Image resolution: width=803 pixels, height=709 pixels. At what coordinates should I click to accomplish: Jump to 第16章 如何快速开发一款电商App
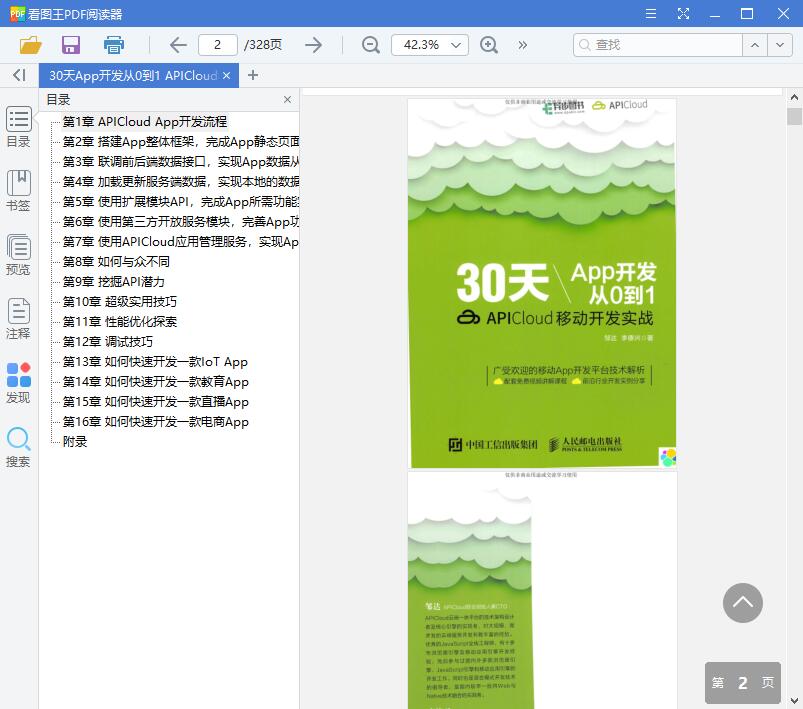coord(155,421)
